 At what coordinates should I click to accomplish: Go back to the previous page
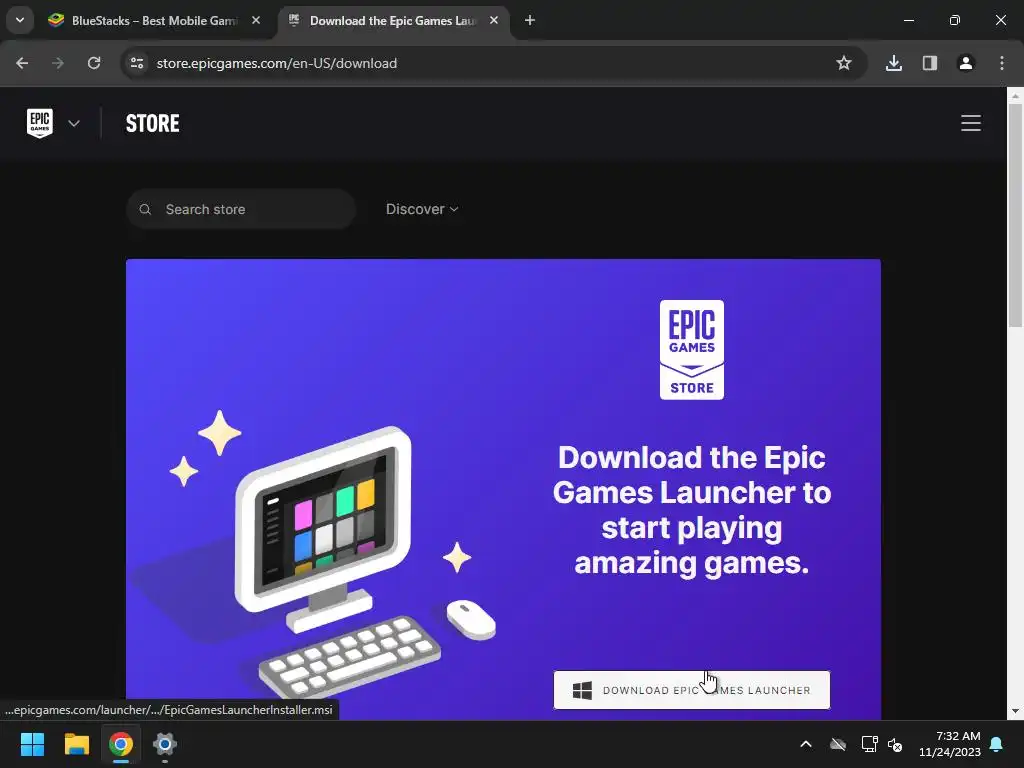coord(22,63)
